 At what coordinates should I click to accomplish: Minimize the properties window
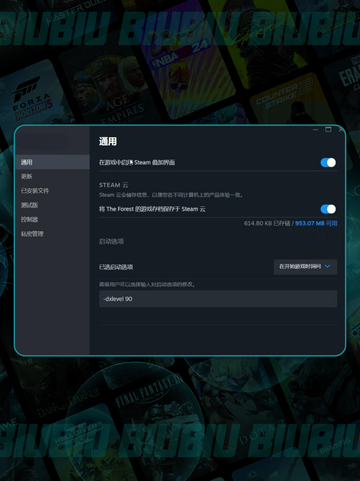pos(315,129)
